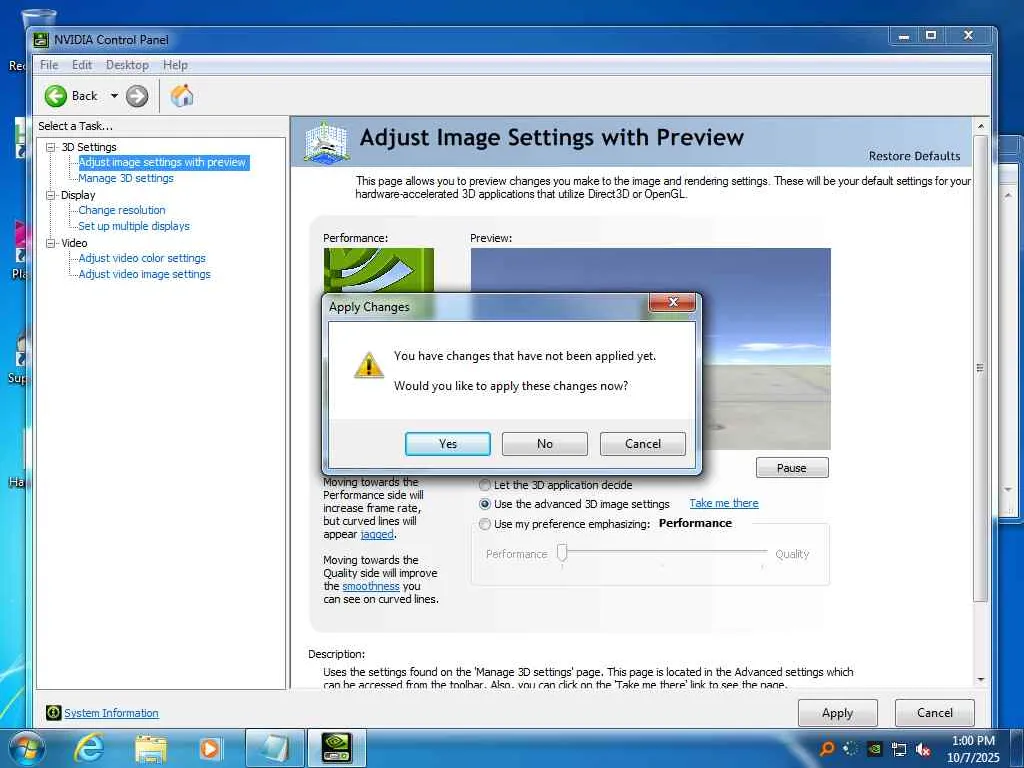
Task: Collapse the Video tree node
Action: tap(50, 243)
